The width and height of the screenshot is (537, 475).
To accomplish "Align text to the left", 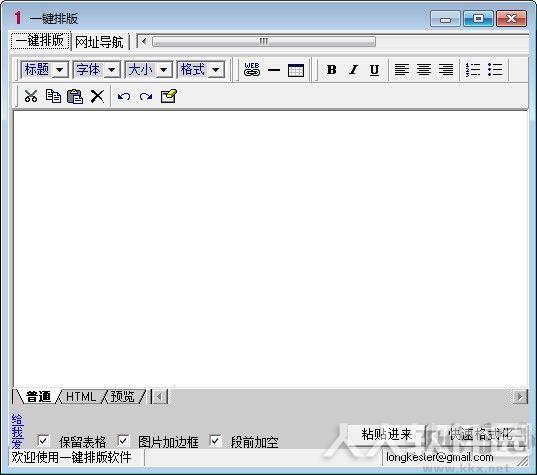I will pos(401,70).
